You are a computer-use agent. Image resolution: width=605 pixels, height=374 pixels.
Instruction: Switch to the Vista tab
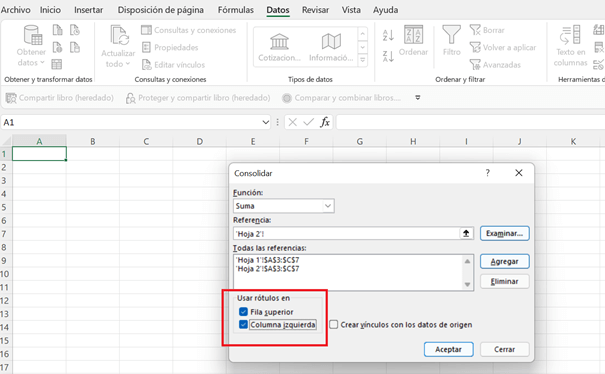point(351,10)
